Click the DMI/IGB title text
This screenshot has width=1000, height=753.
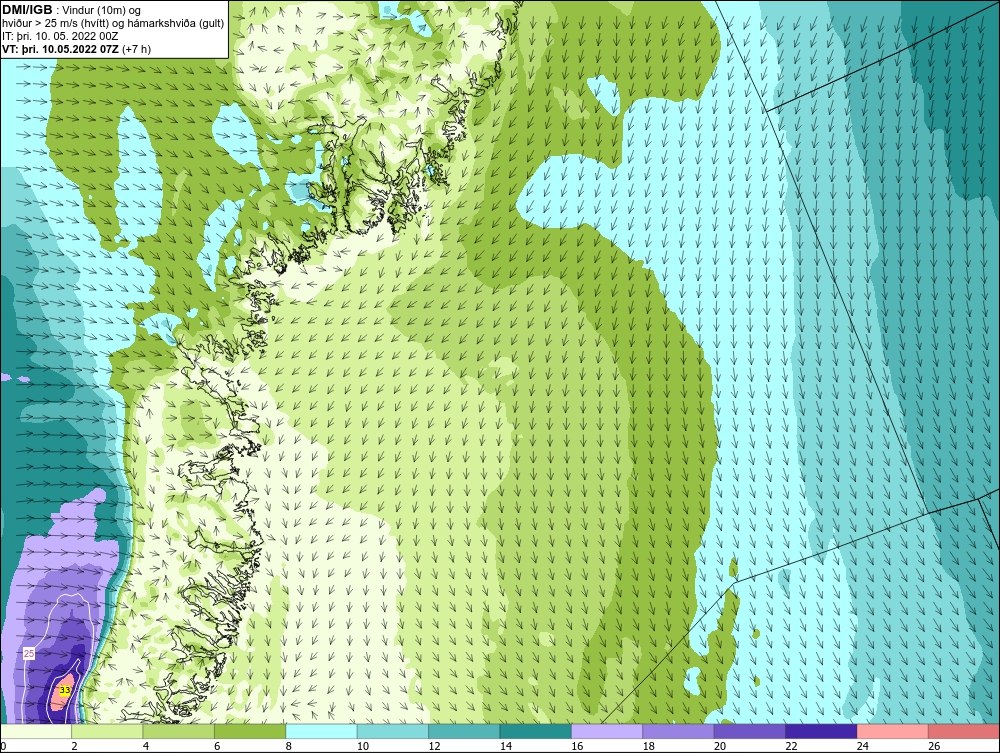click(27, 10)
